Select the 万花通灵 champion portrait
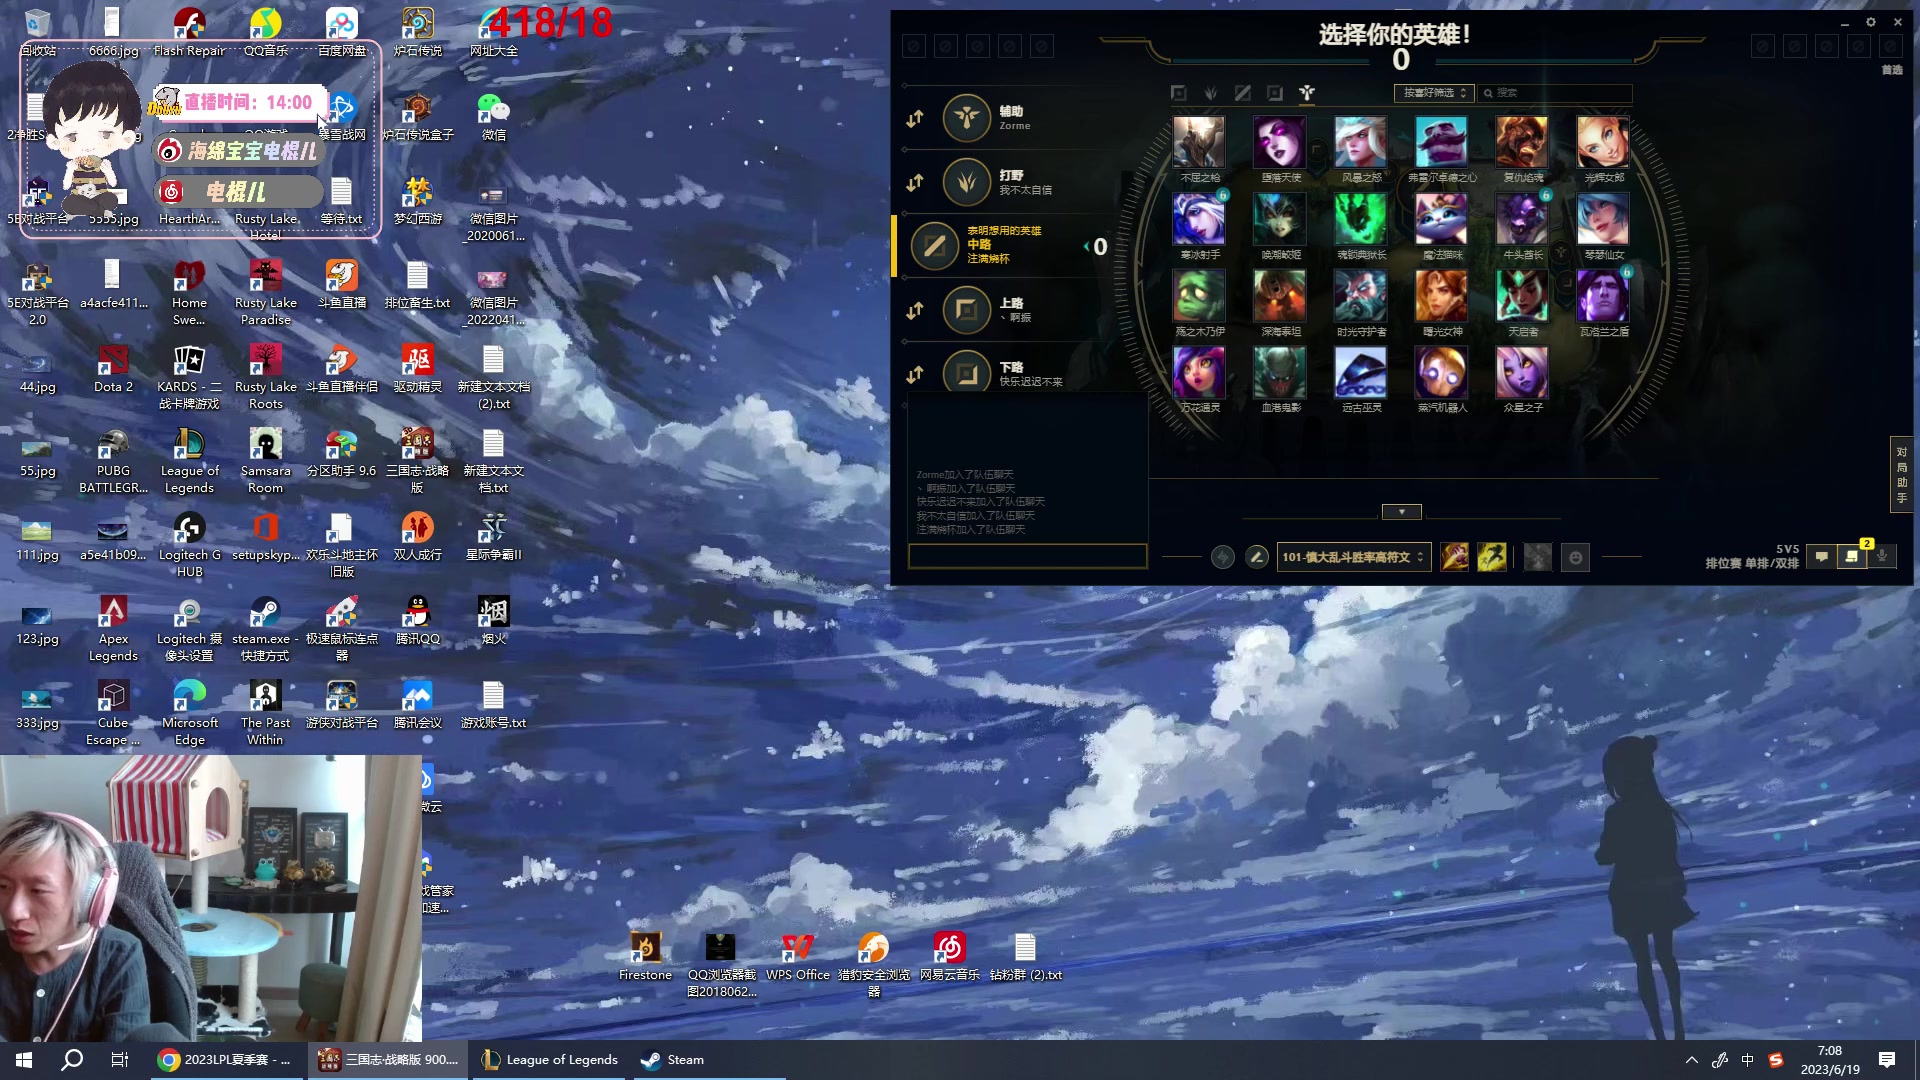This screenshot has width=1920, height=1080. point(1199,372)
